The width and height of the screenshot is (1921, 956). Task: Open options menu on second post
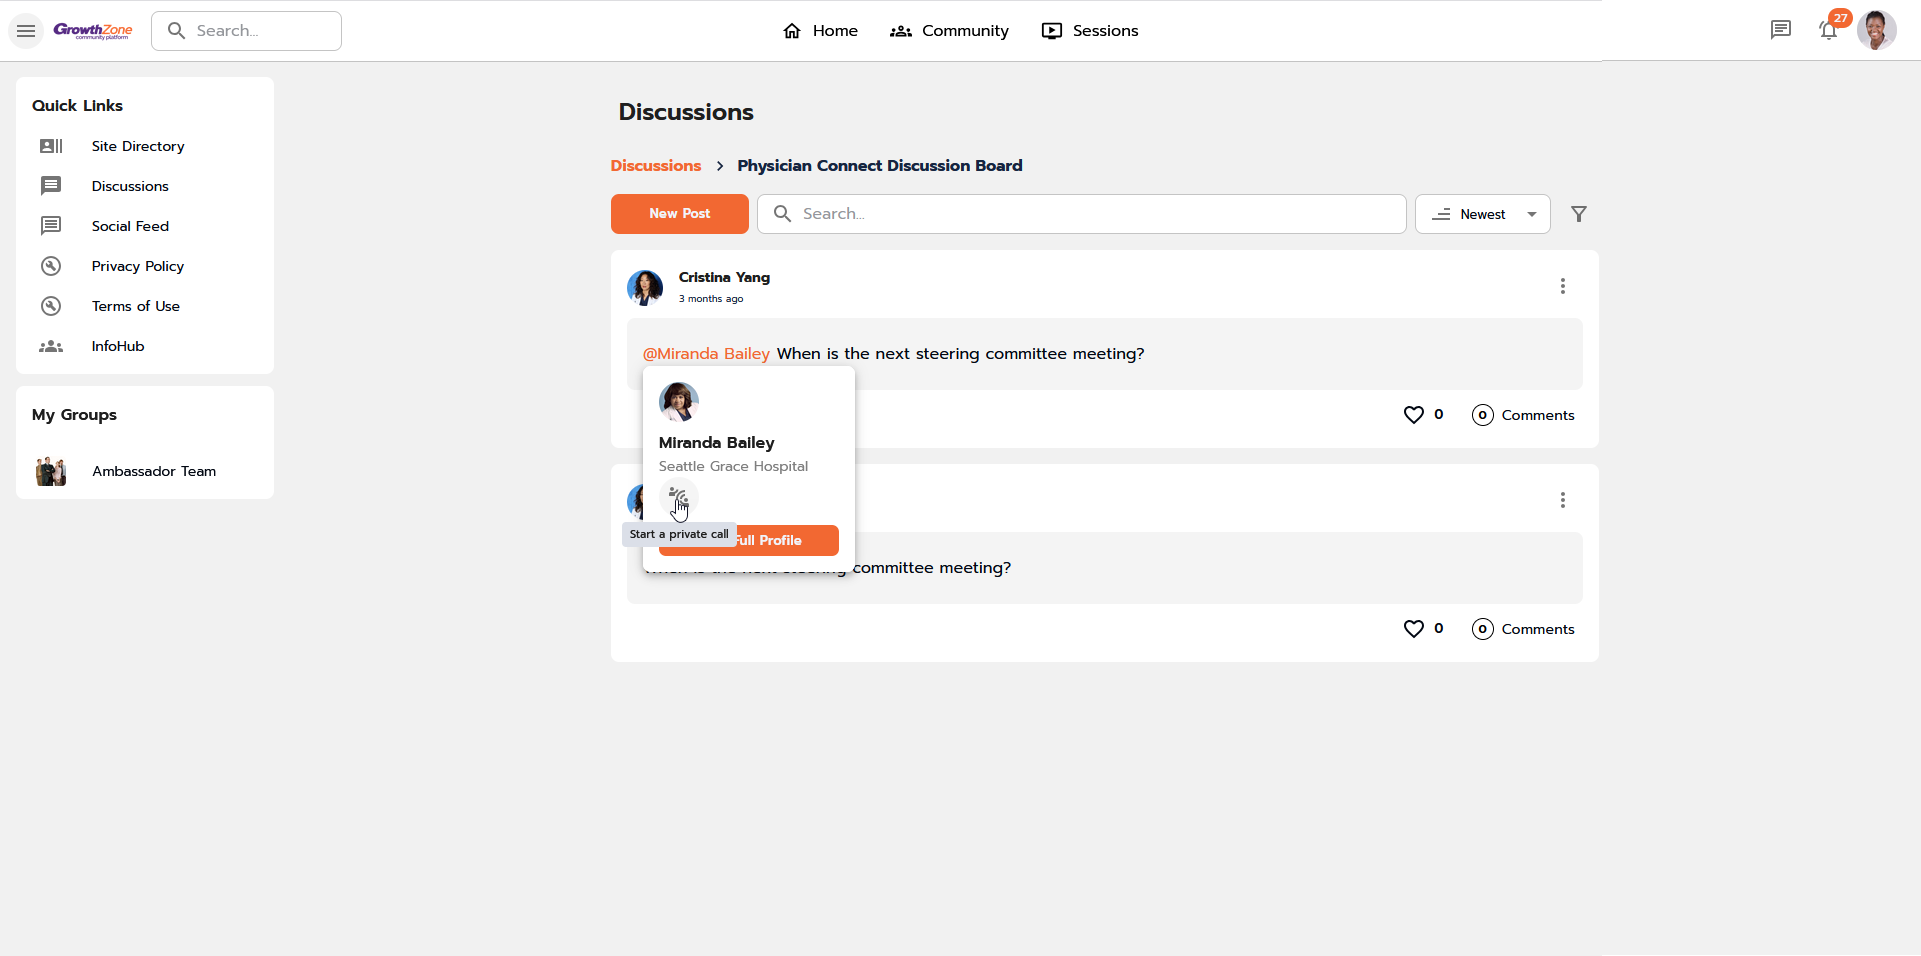tap(1562, 500)
